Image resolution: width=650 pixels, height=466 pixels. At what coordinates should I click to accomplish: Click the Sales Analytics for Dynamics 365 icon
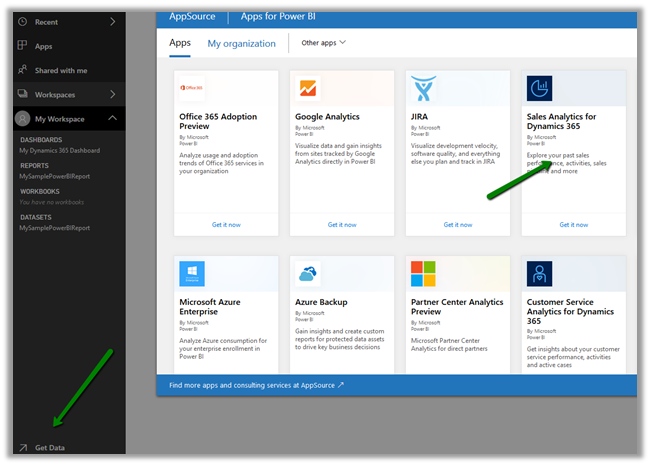click(x=540, y=90)
